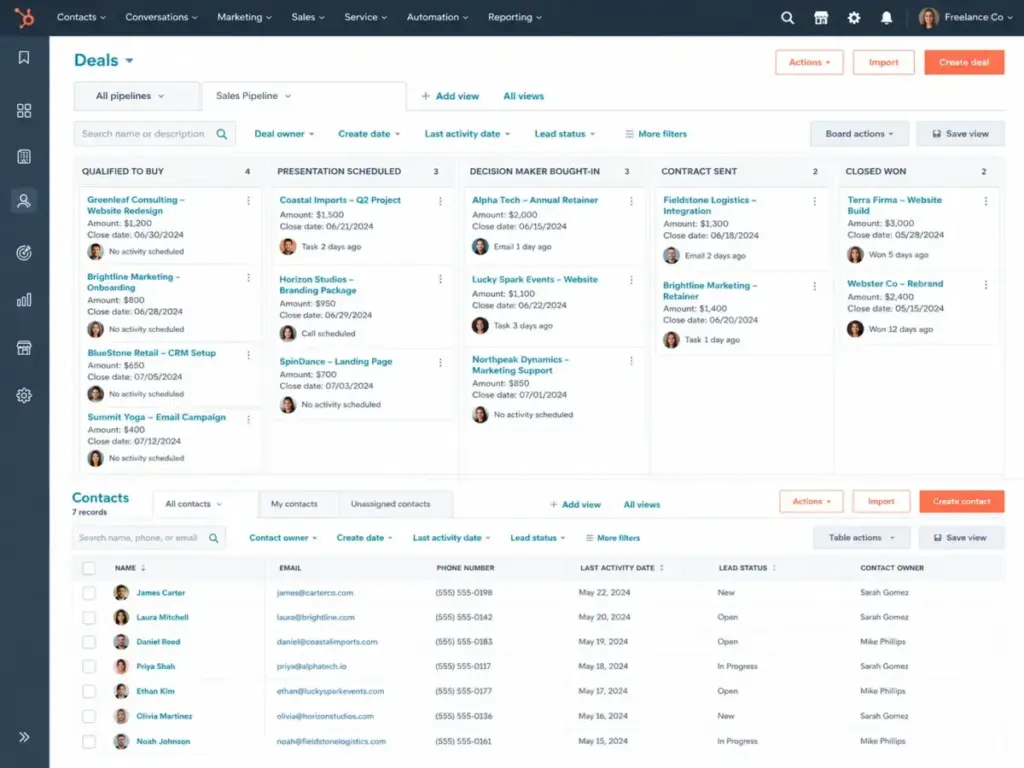Open options menu for Alpha Tech deal
The width and height of the screenshot is (1024, 768).
[x=632, y=201]
